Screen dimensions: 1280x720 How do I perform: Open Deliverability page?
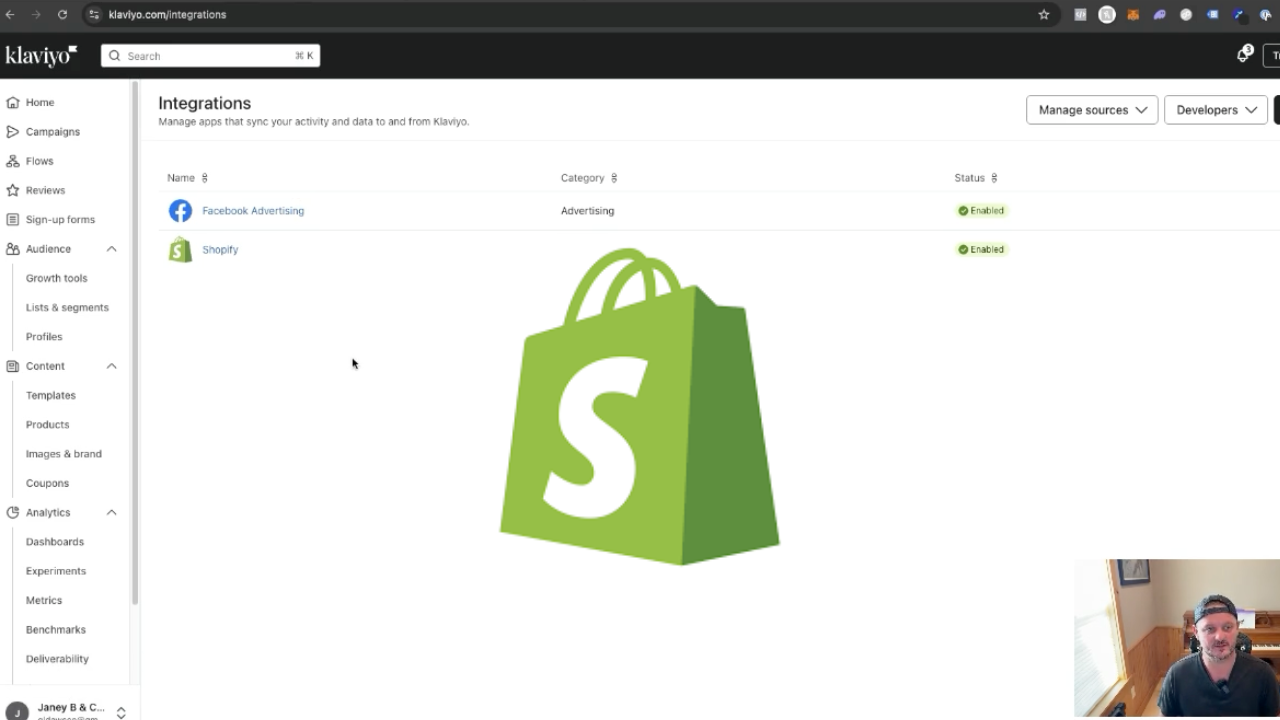coord(57,659)
